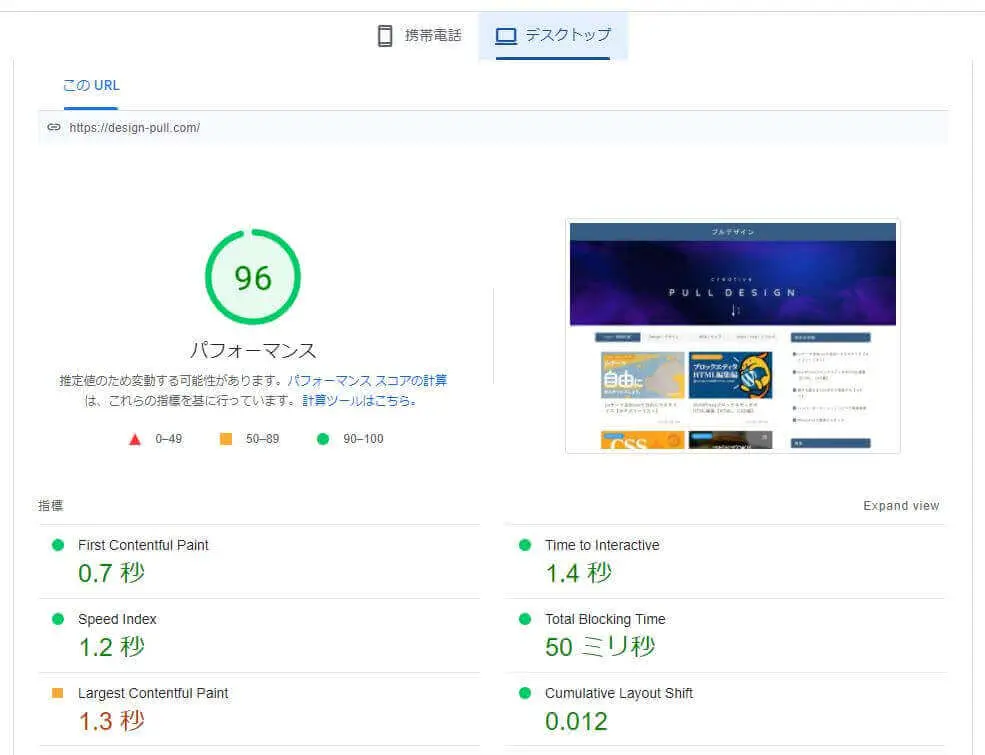Click the link chain icon beside the URL
985x755 pixels.
[53, 127]
